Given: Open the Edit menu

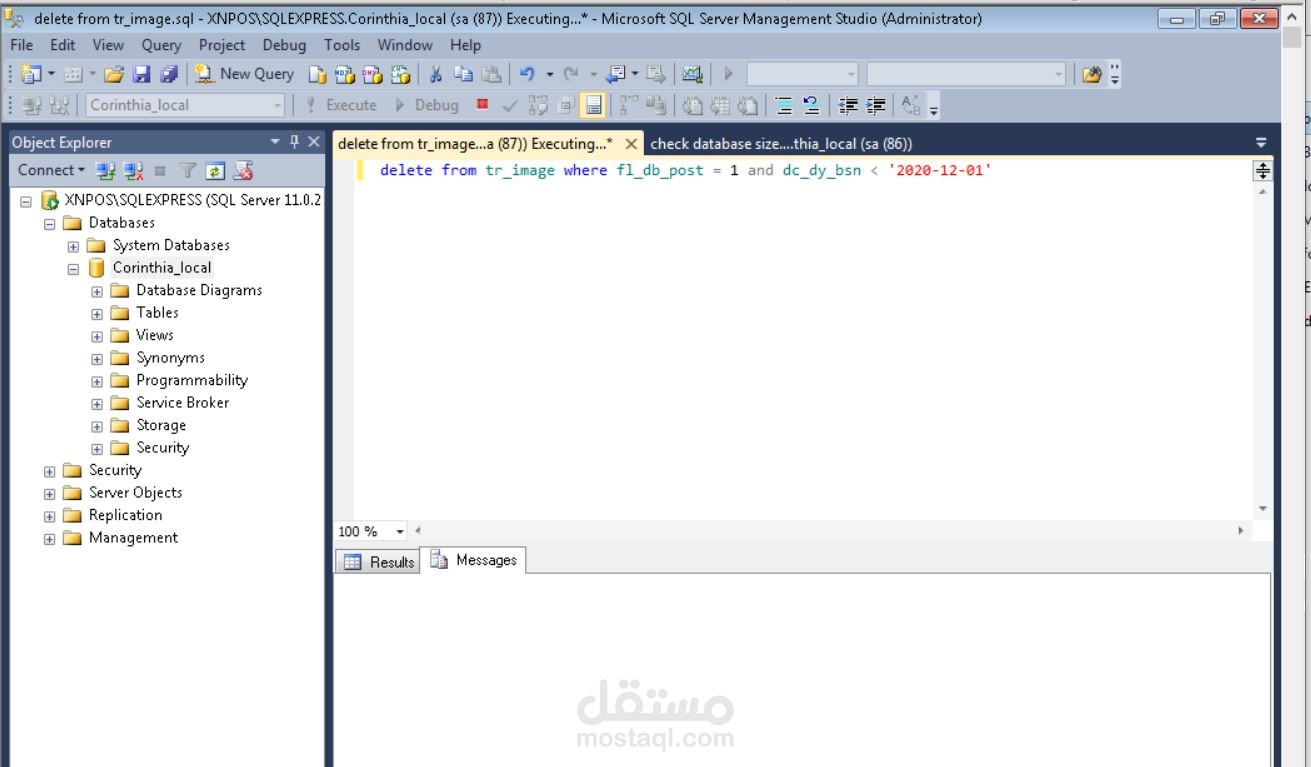Looking at the screenshot, I should pyautogui.click(x=63, y=45).
